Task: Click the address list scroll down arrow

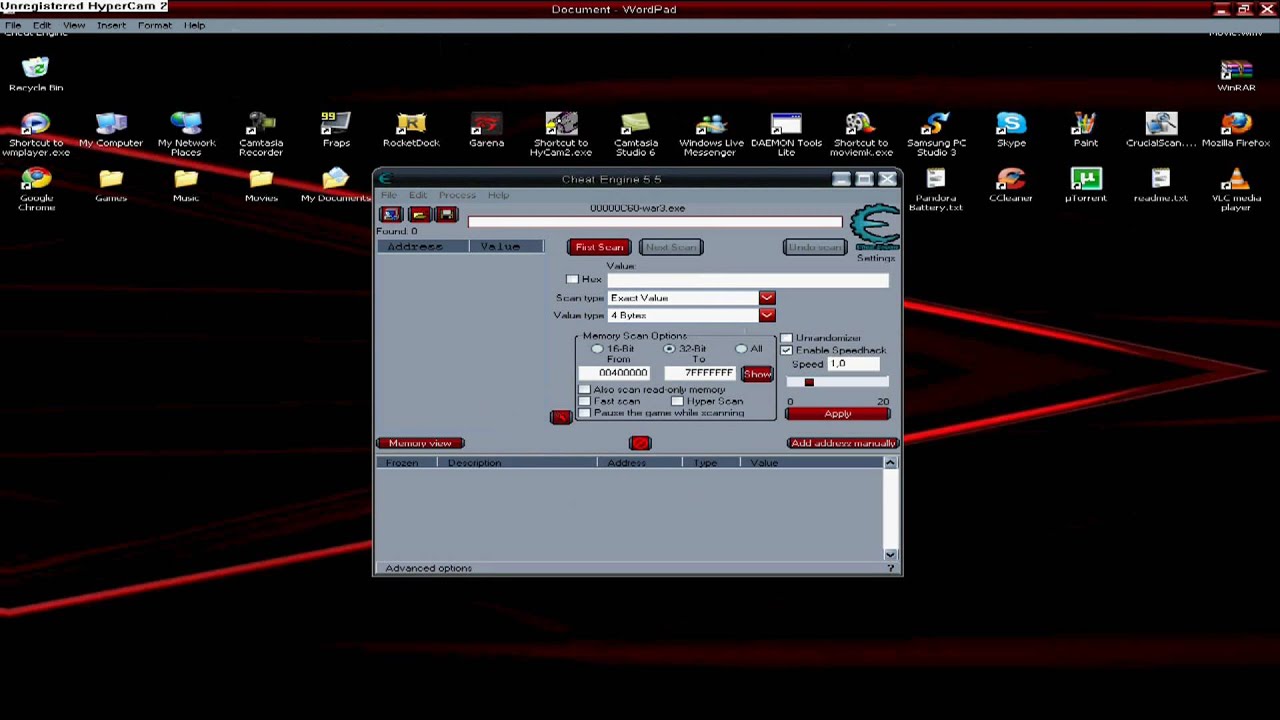Action: pyautogui.click(x=890, y=554)
